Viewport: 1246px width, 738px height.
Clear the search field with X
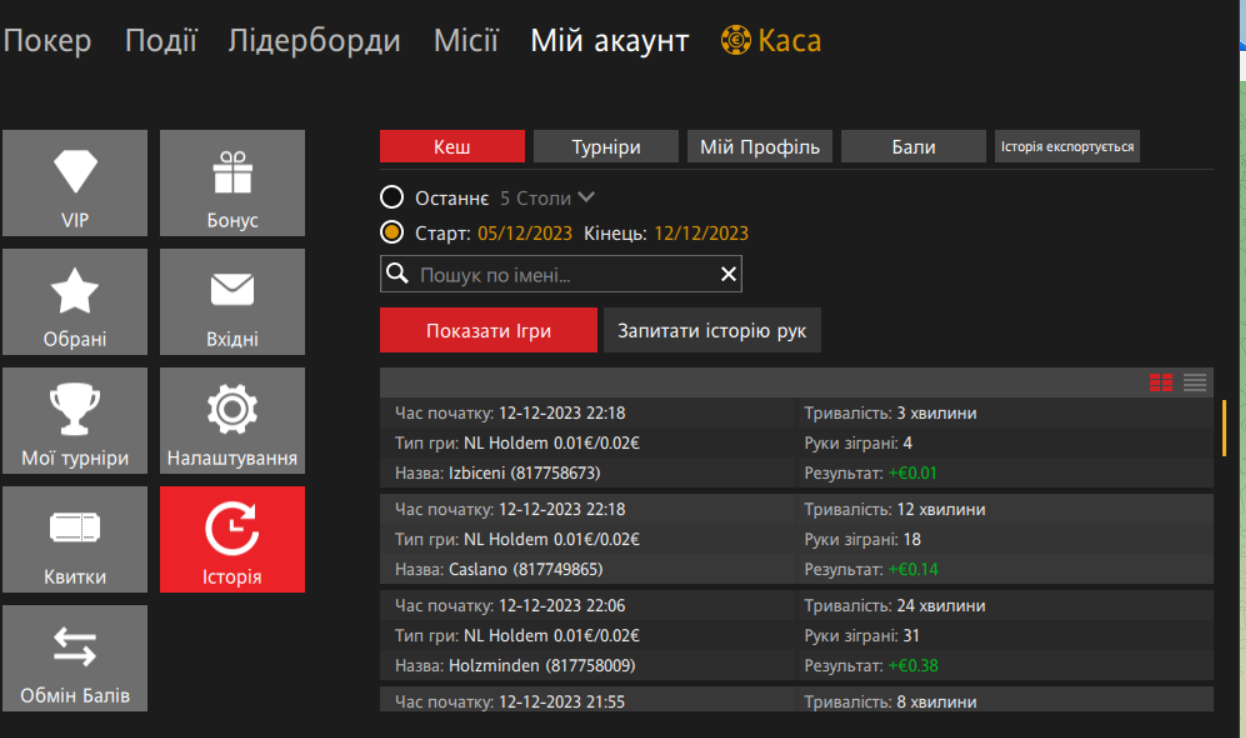729,274
